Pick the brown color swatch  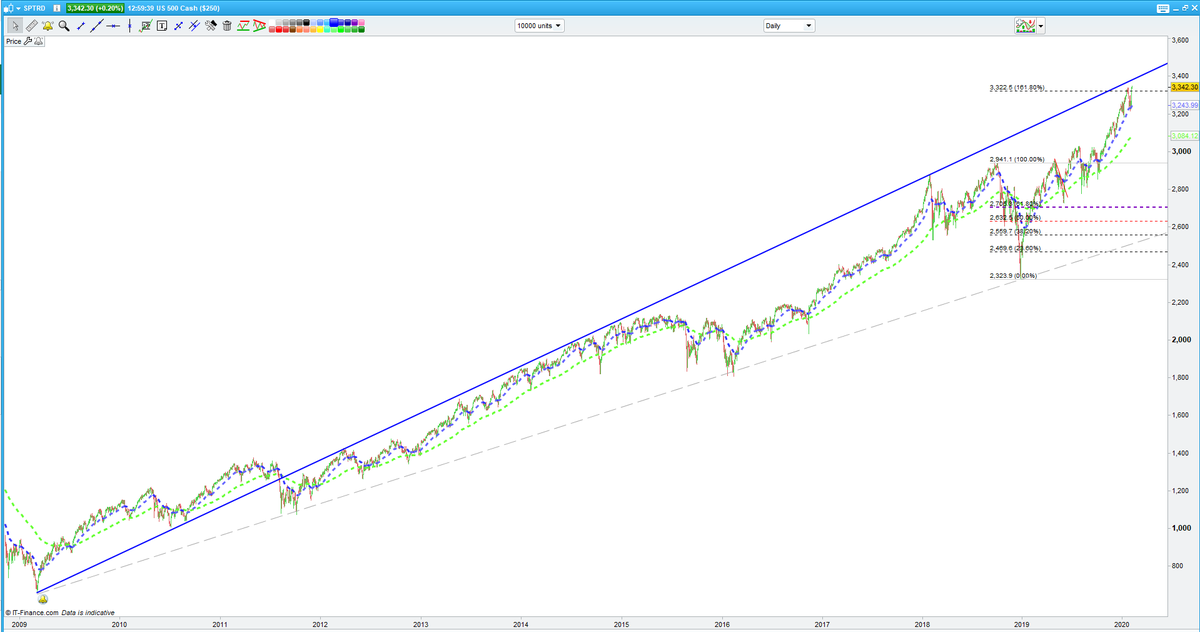pos(293,29)
